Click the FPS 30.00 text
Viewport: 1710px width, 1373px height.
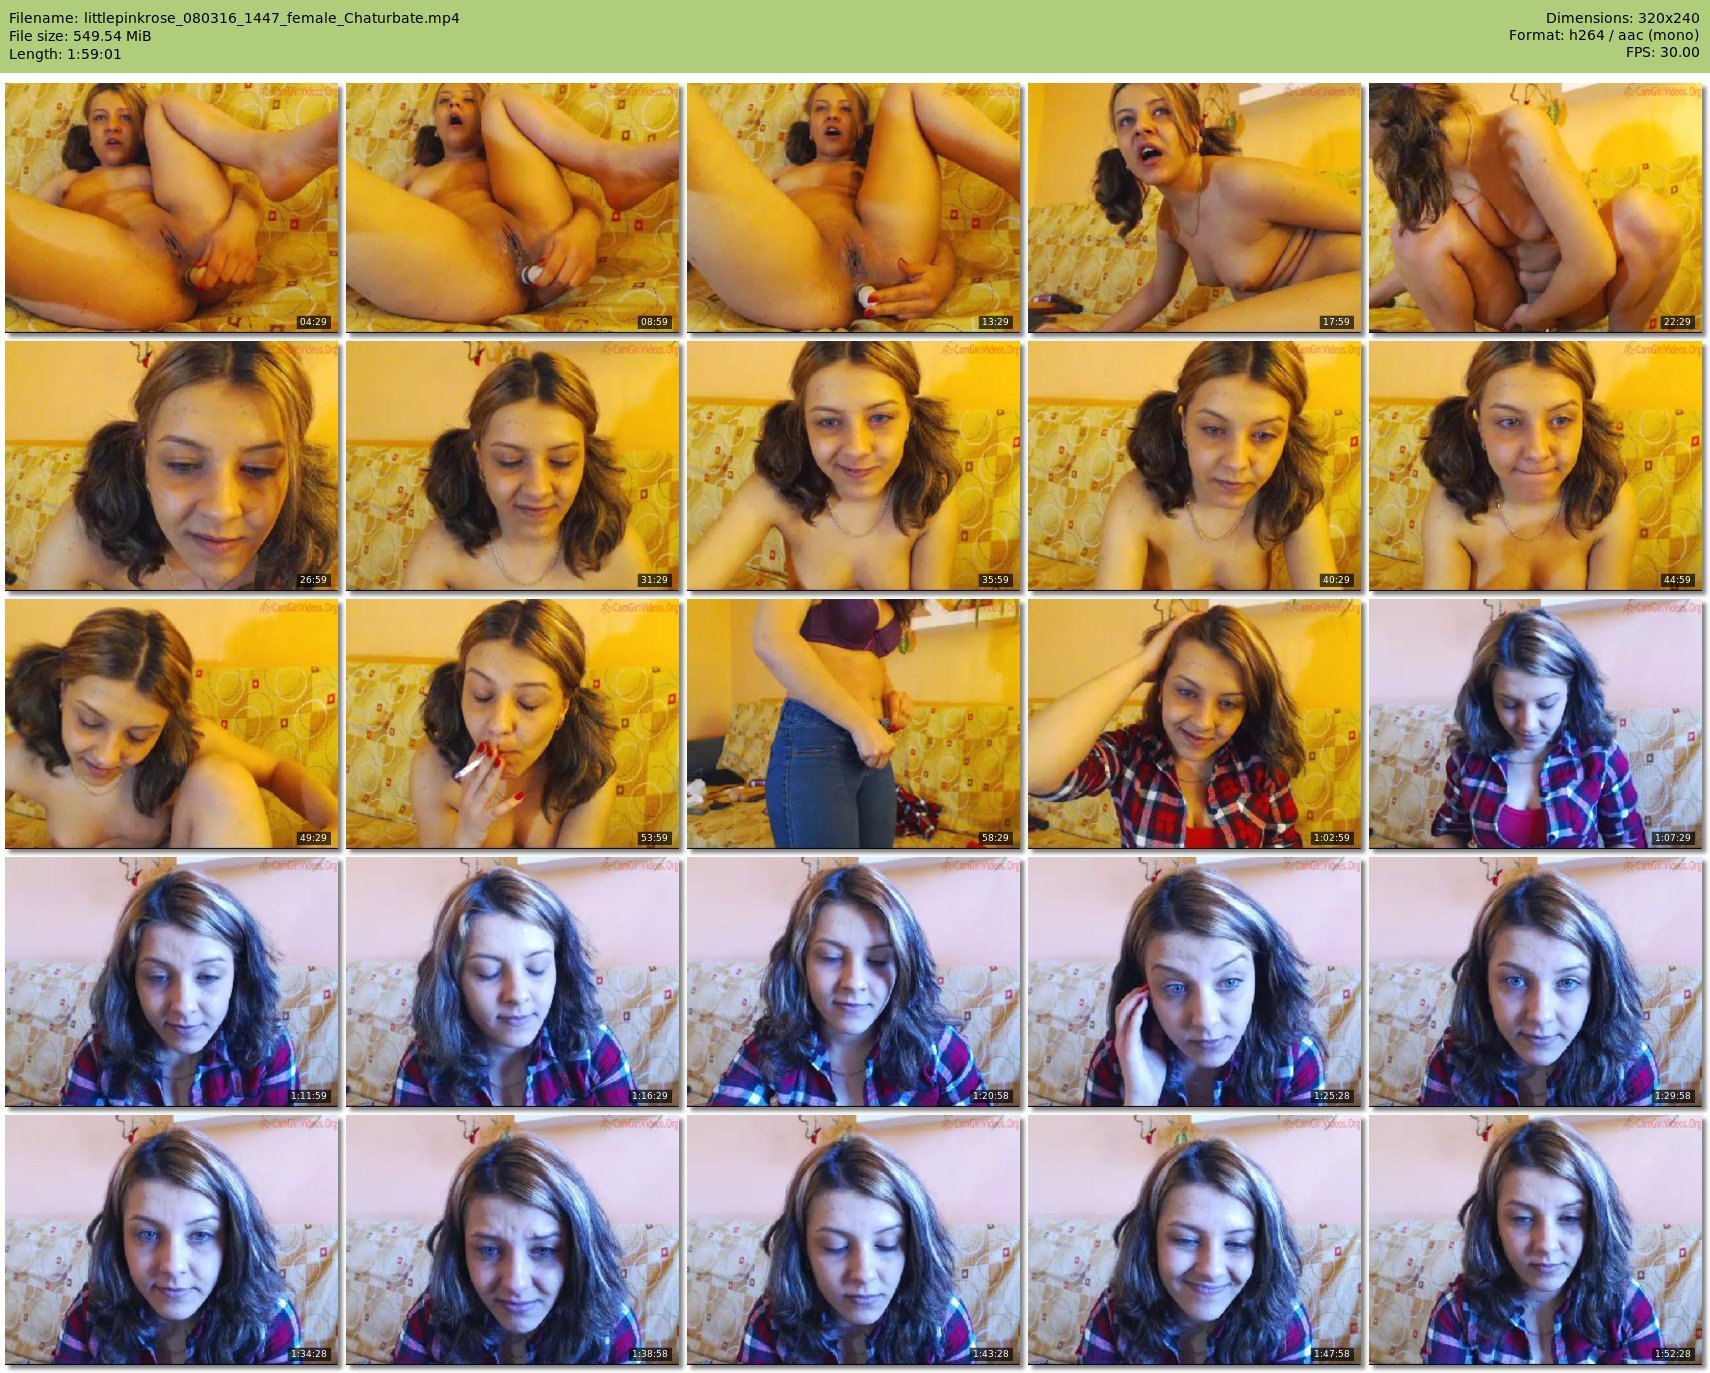(1662, 52)
